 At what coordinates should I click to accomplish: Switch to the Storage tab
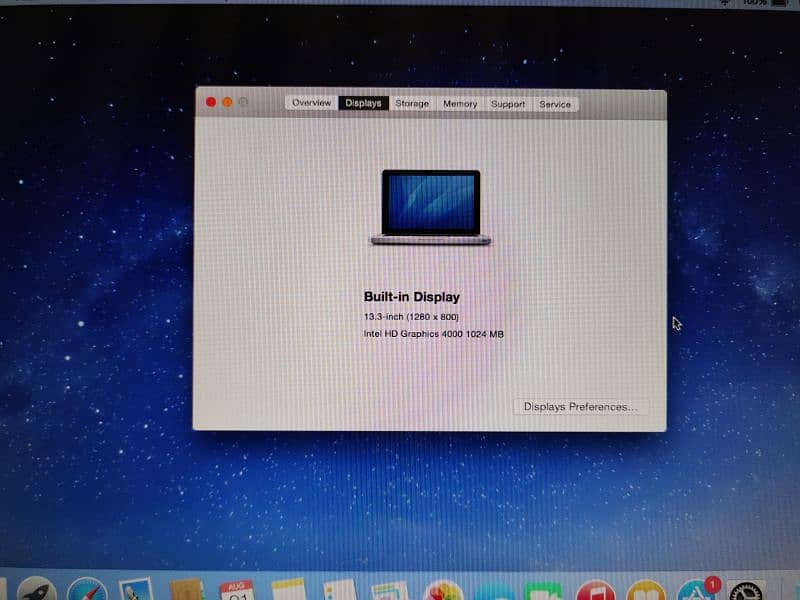(412, 103)
